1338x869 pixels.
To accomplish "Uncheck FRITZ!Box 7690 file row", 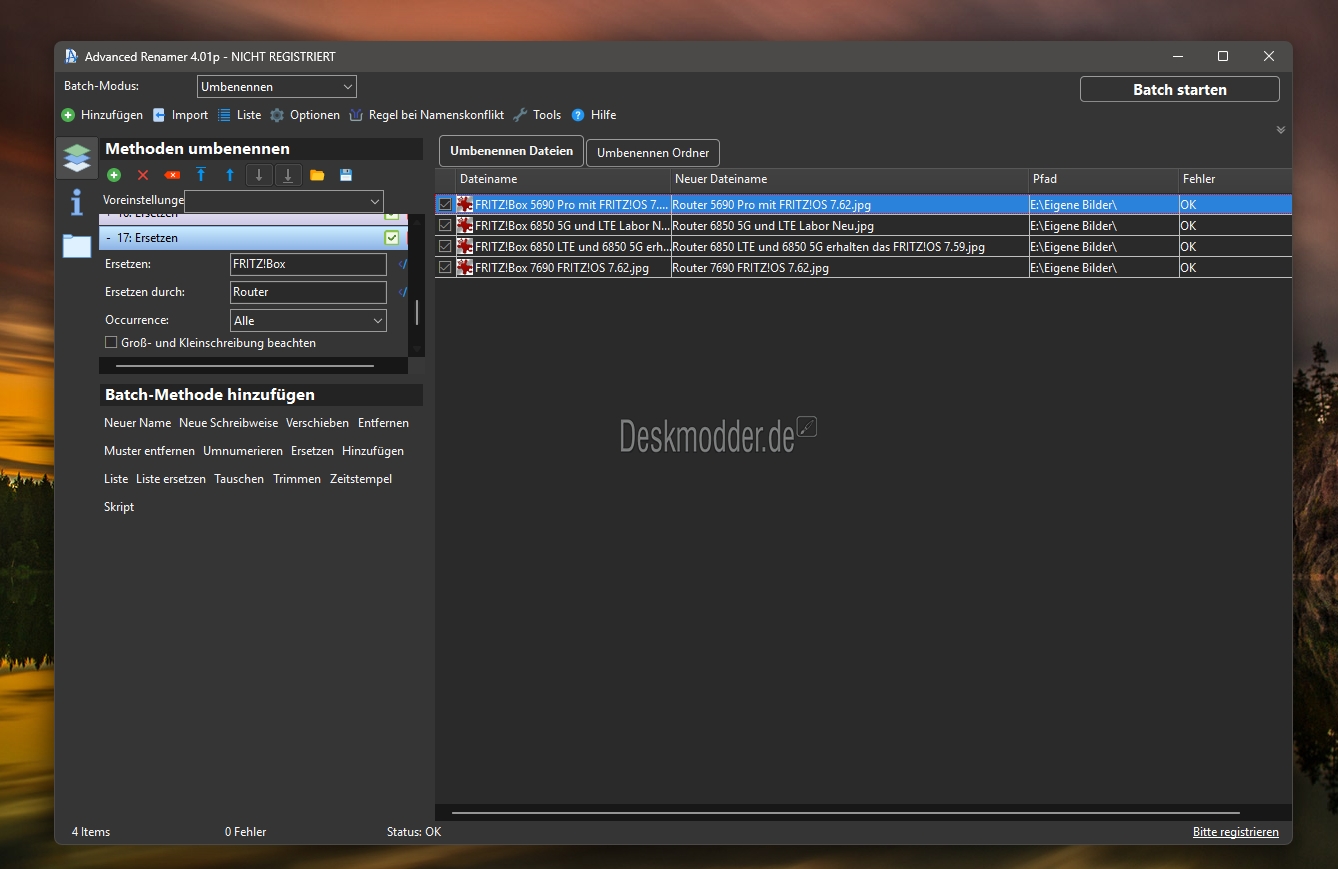I will 445,267.
